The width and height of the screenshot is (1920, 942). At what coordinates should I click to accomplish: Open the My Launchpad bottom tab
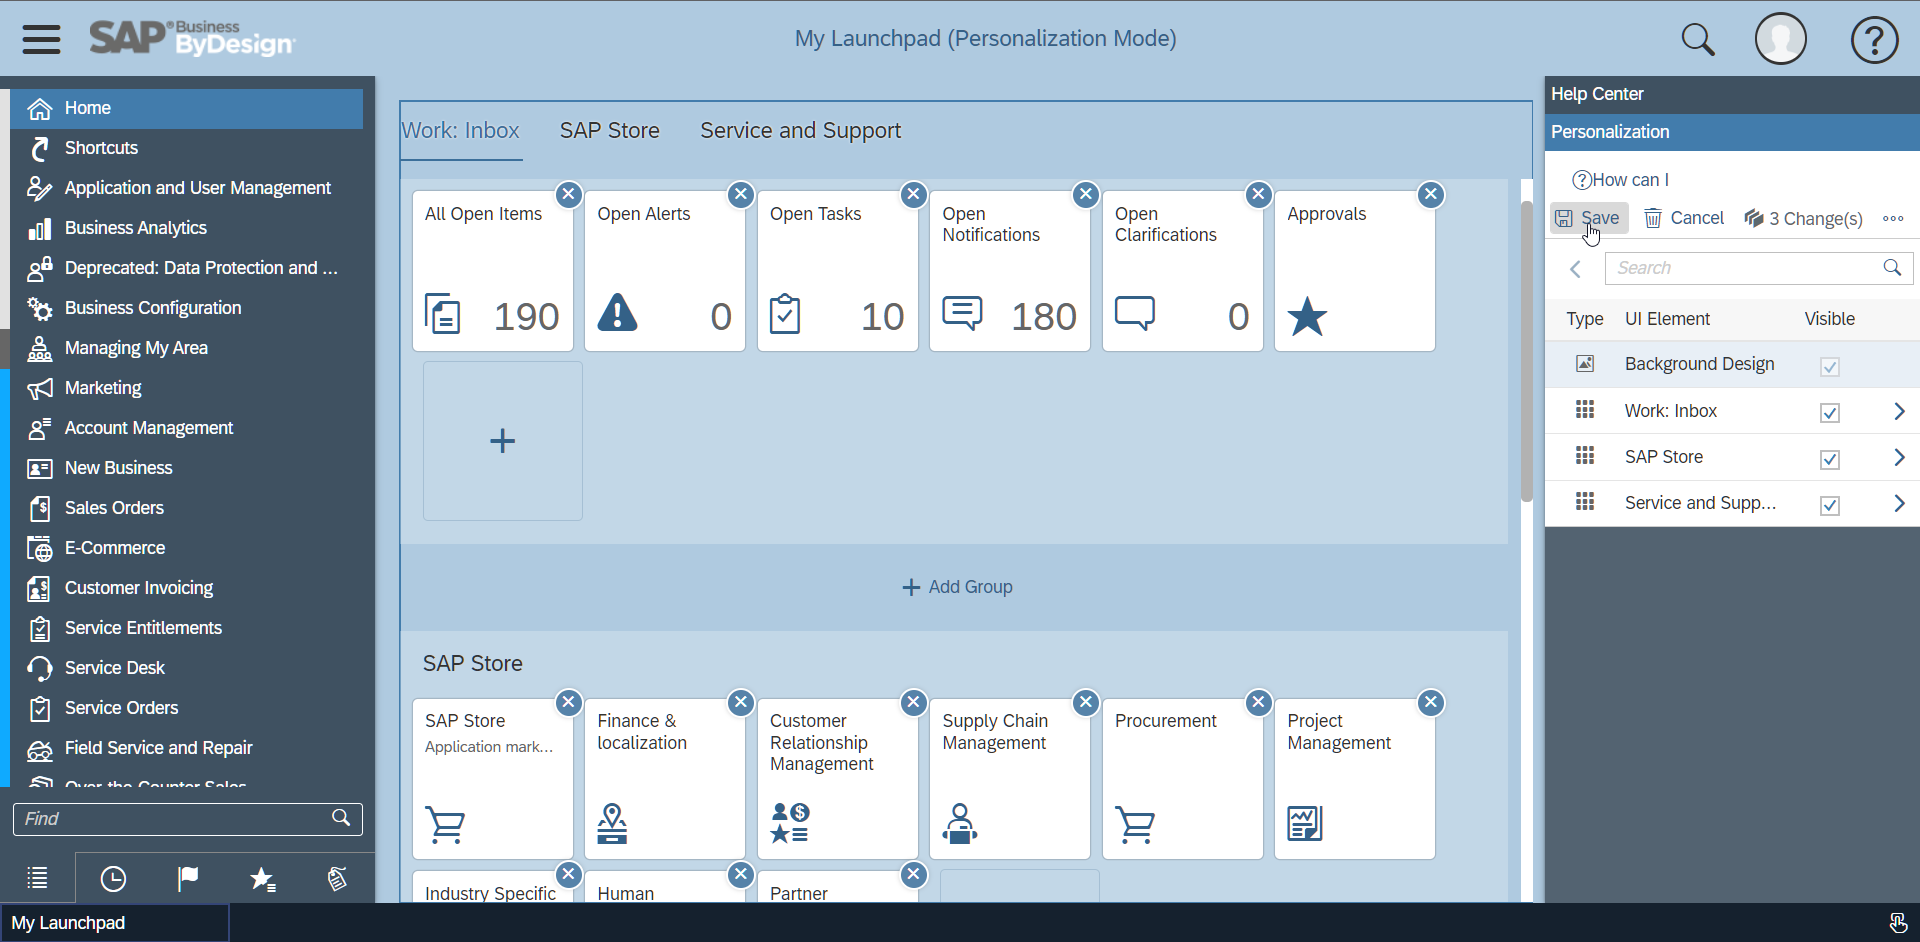[x=114, y=923]
